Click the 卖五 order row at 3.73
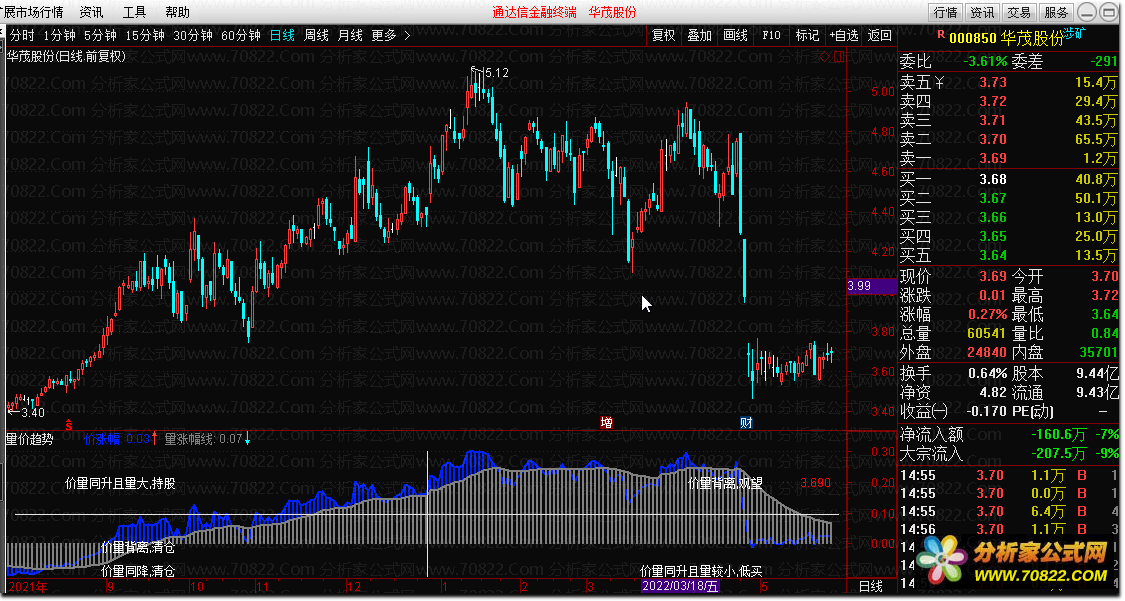 (1009, 82)
